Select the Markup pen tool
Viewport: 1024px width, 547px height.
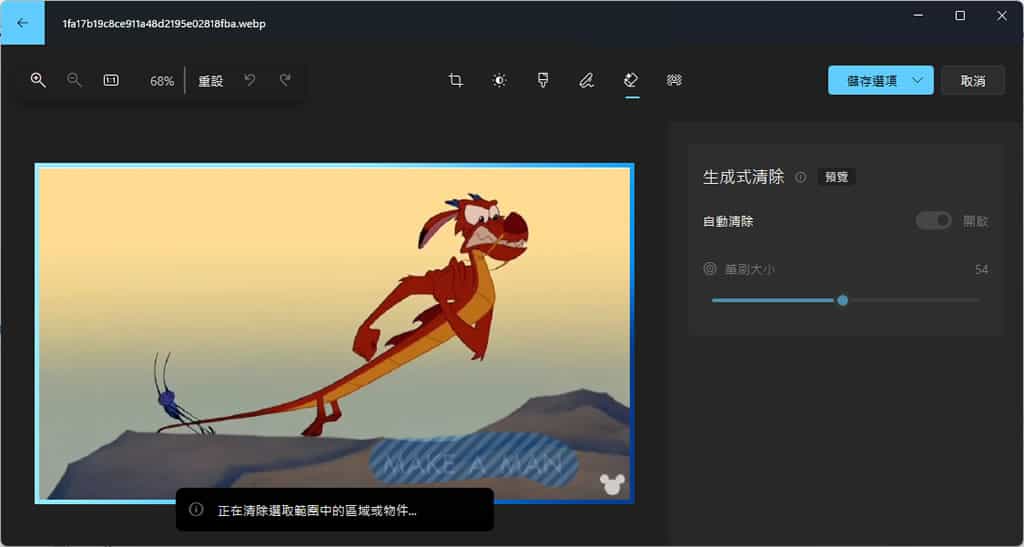point(586,80)
